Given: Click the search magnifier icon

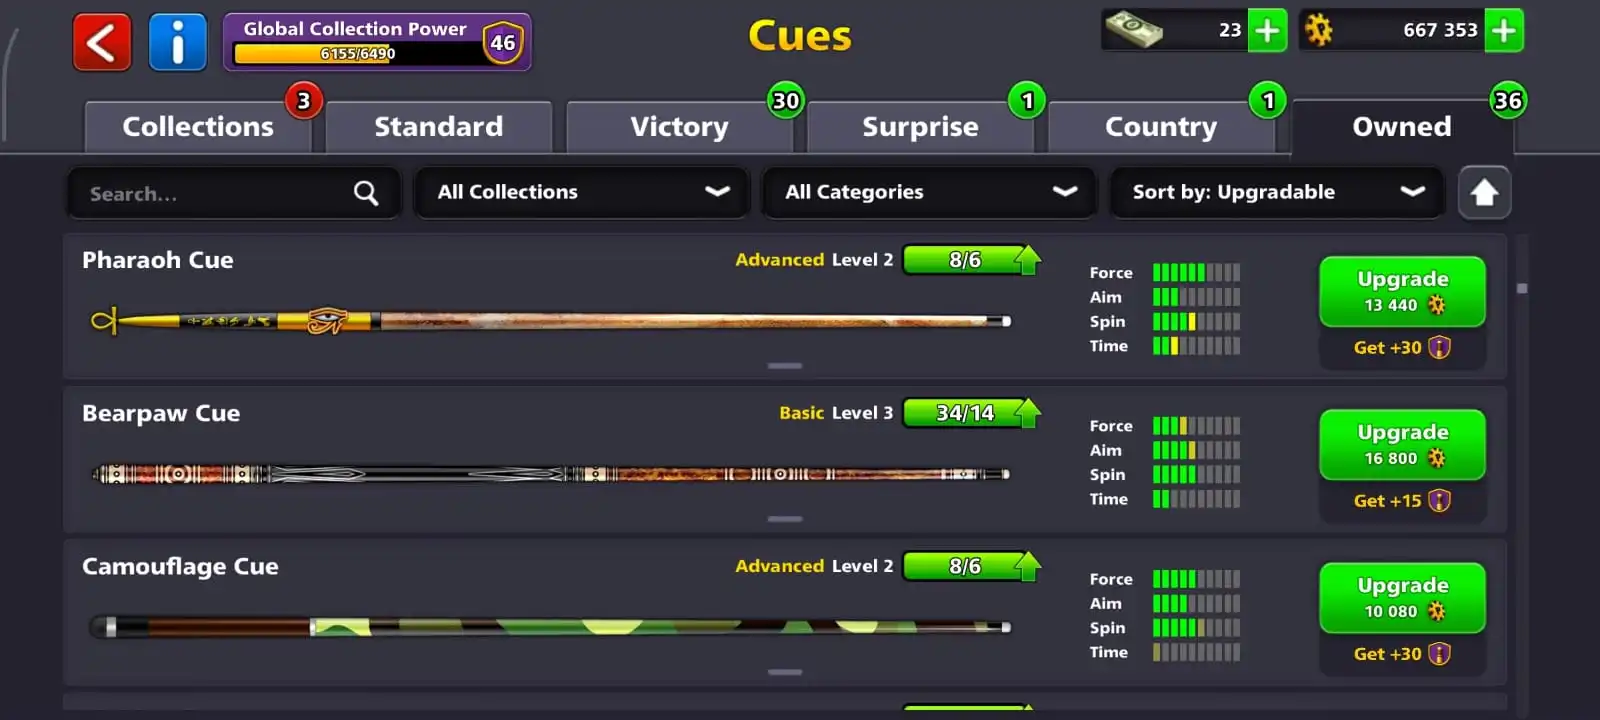Looking at the screenshot, I should 366,193.
